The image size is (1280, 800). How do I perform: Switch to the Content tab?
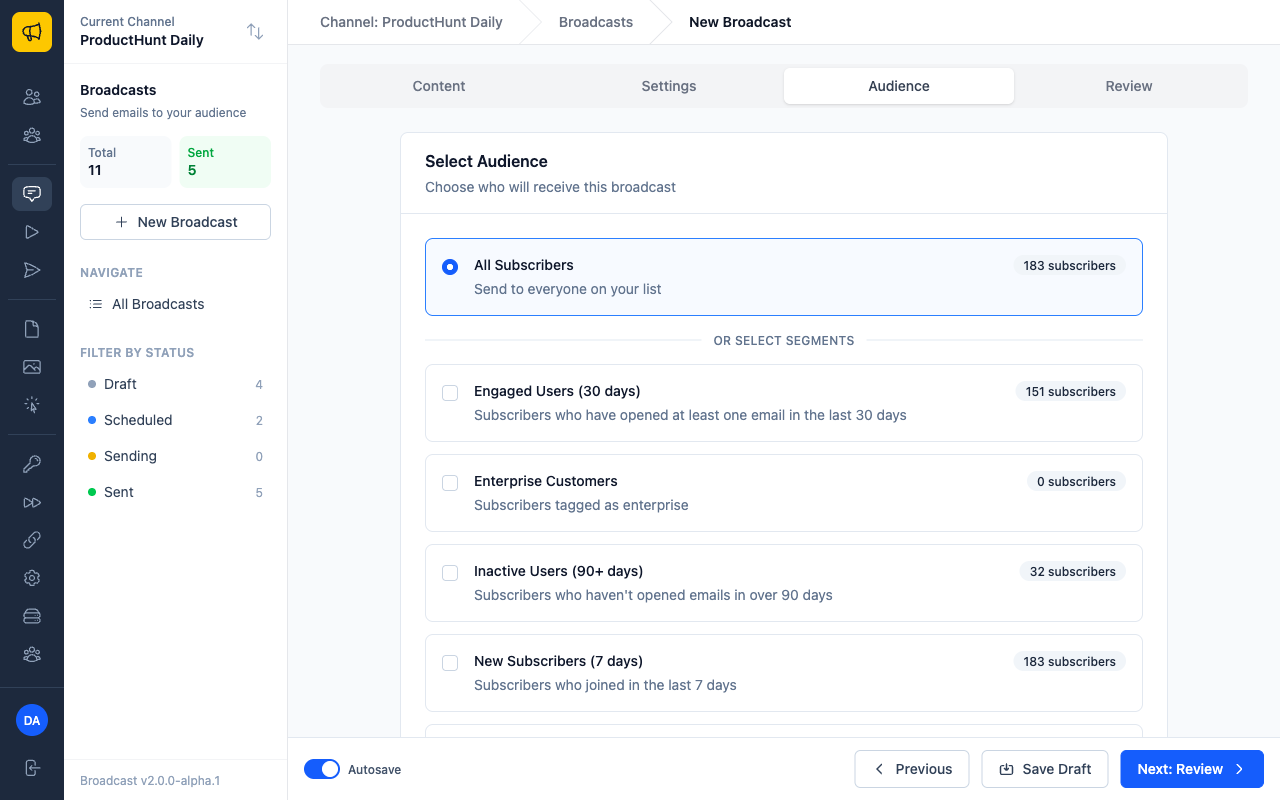point(439,86)
